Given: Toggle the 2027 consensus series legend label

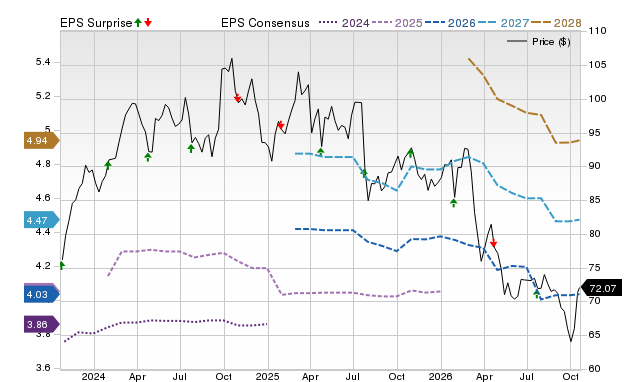Looking at the screenshot, I should click(515, 23).
